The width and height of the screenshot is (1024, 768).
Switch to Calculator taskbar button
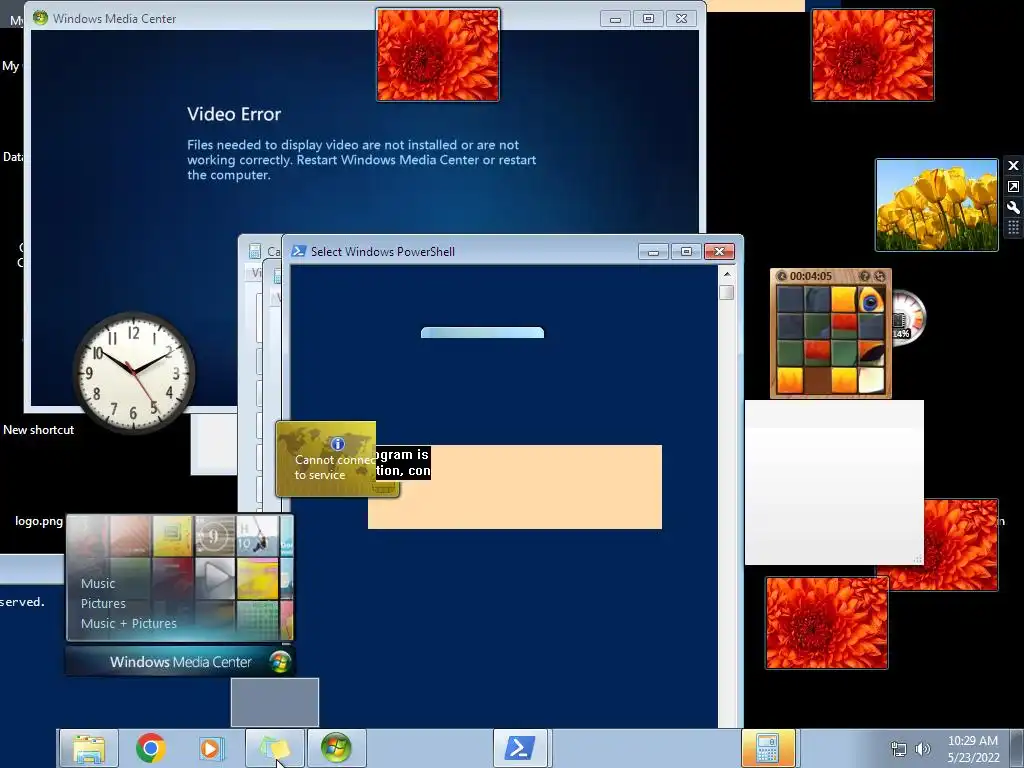(x=768, y=748)
